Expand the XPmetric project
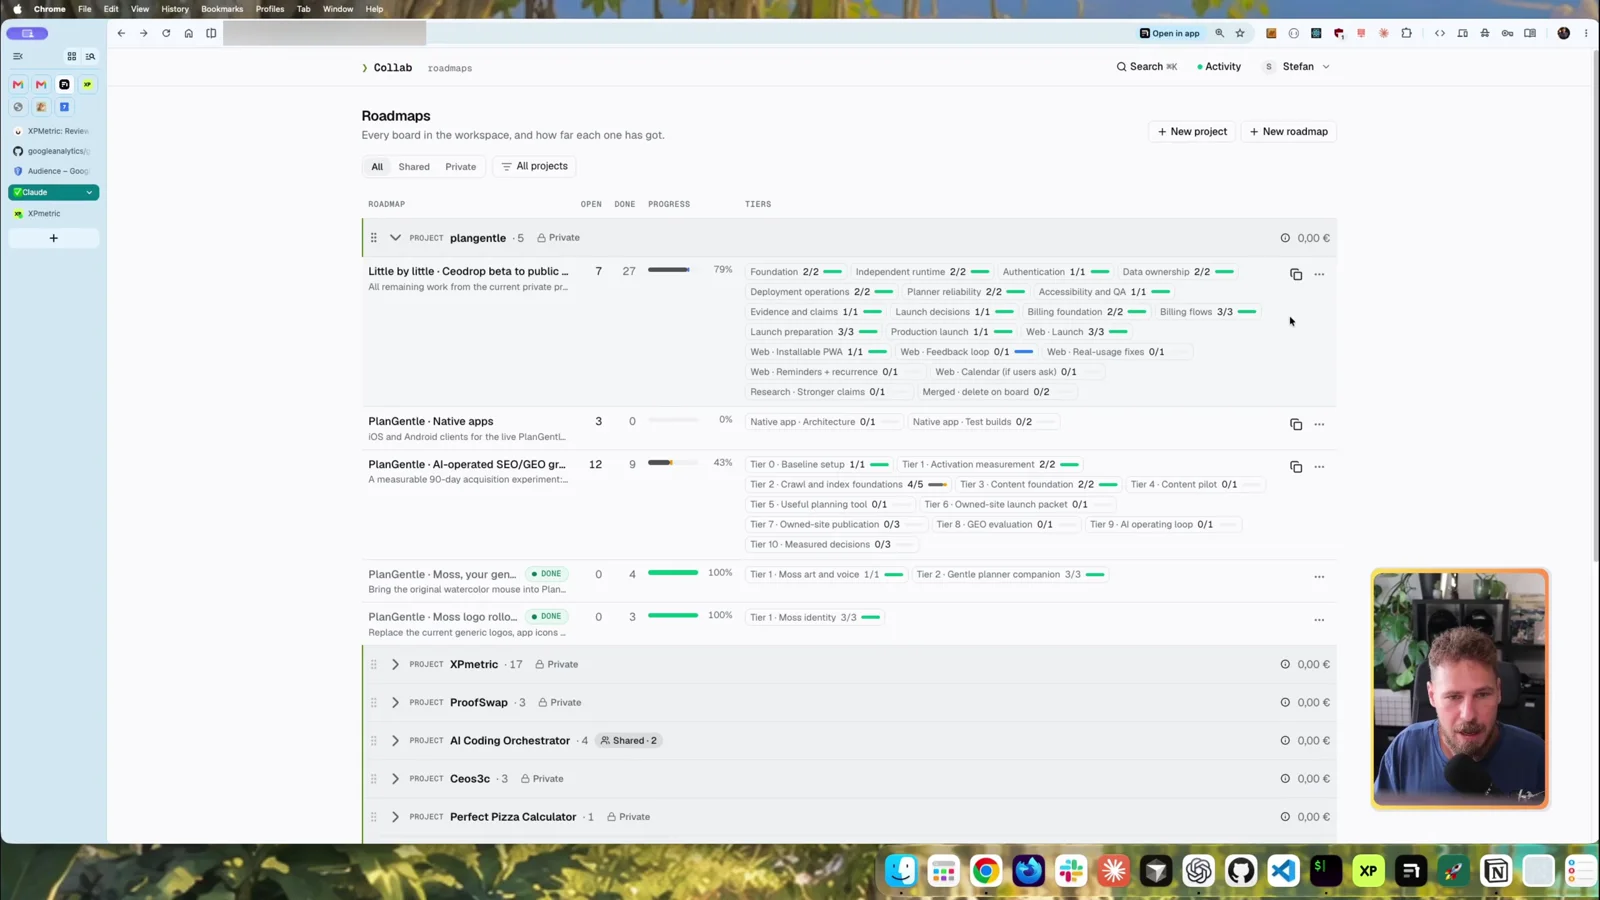Image resolution: width=1600 pixels, height=900 pixels. pyautogui.click(x=395, y=664)
